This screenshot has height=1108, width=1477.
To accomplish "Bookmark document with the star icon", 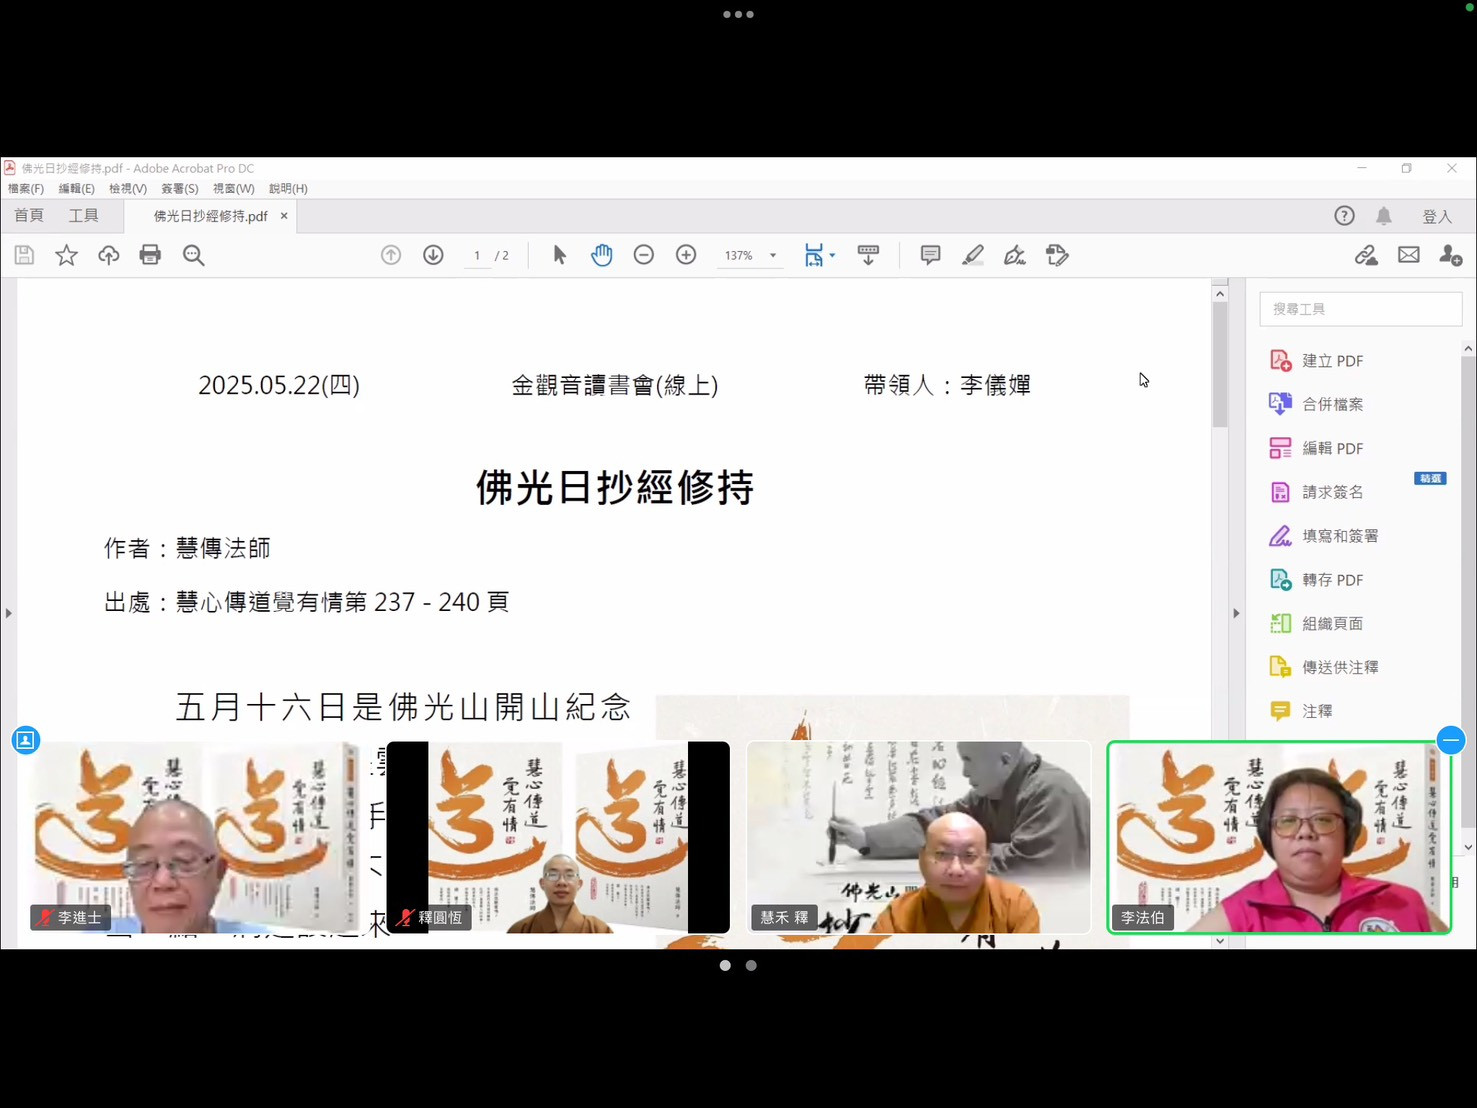I will point(66,255).
